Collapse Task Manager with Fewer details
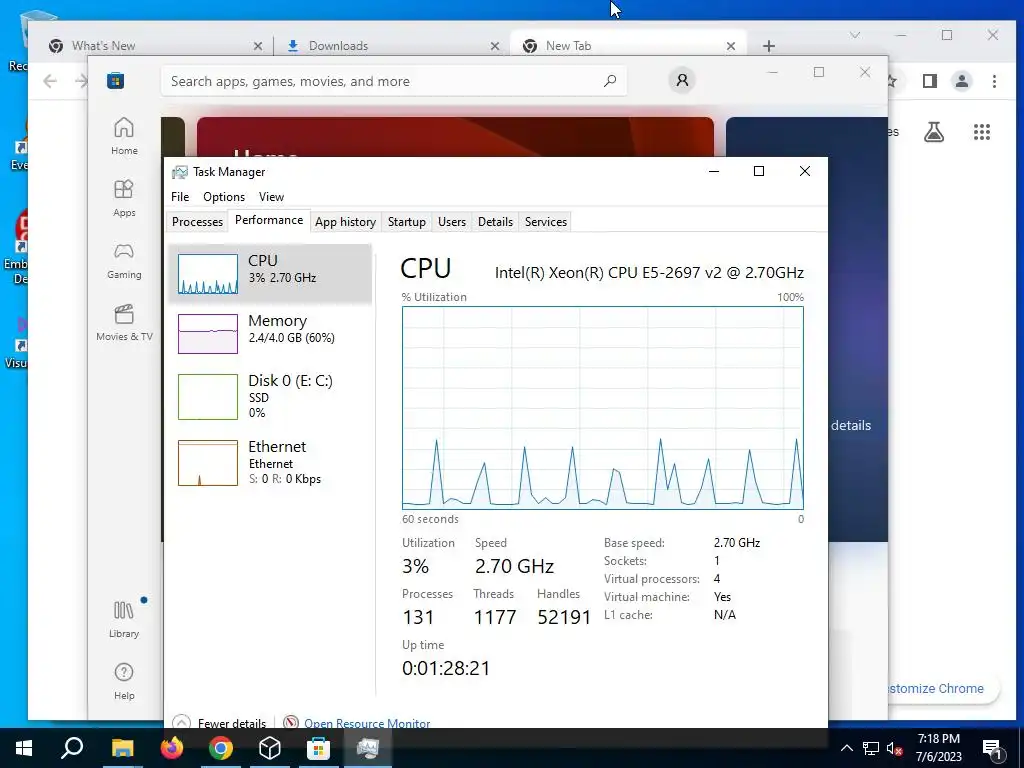 pos(219,723)
